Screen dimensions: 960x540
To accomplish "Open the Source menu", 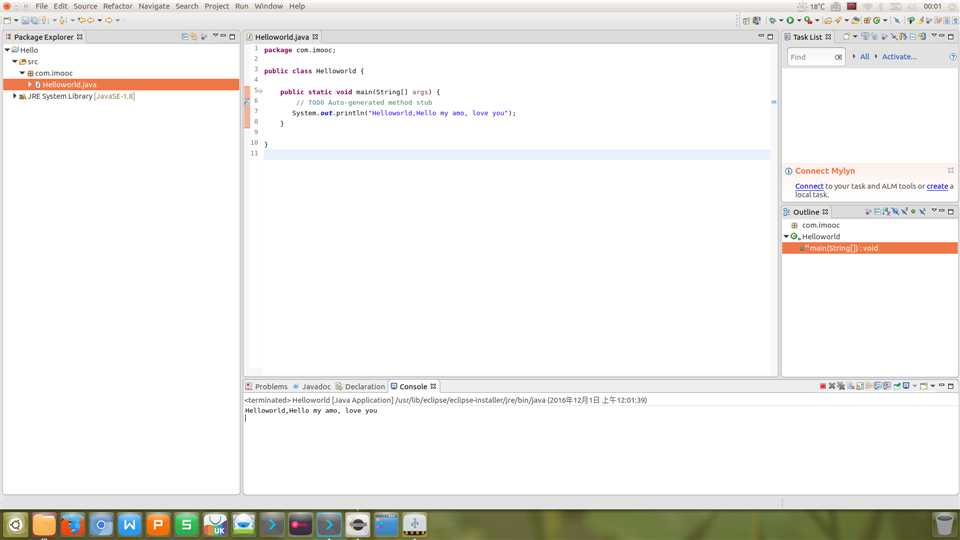I will (x=85, y=6).
